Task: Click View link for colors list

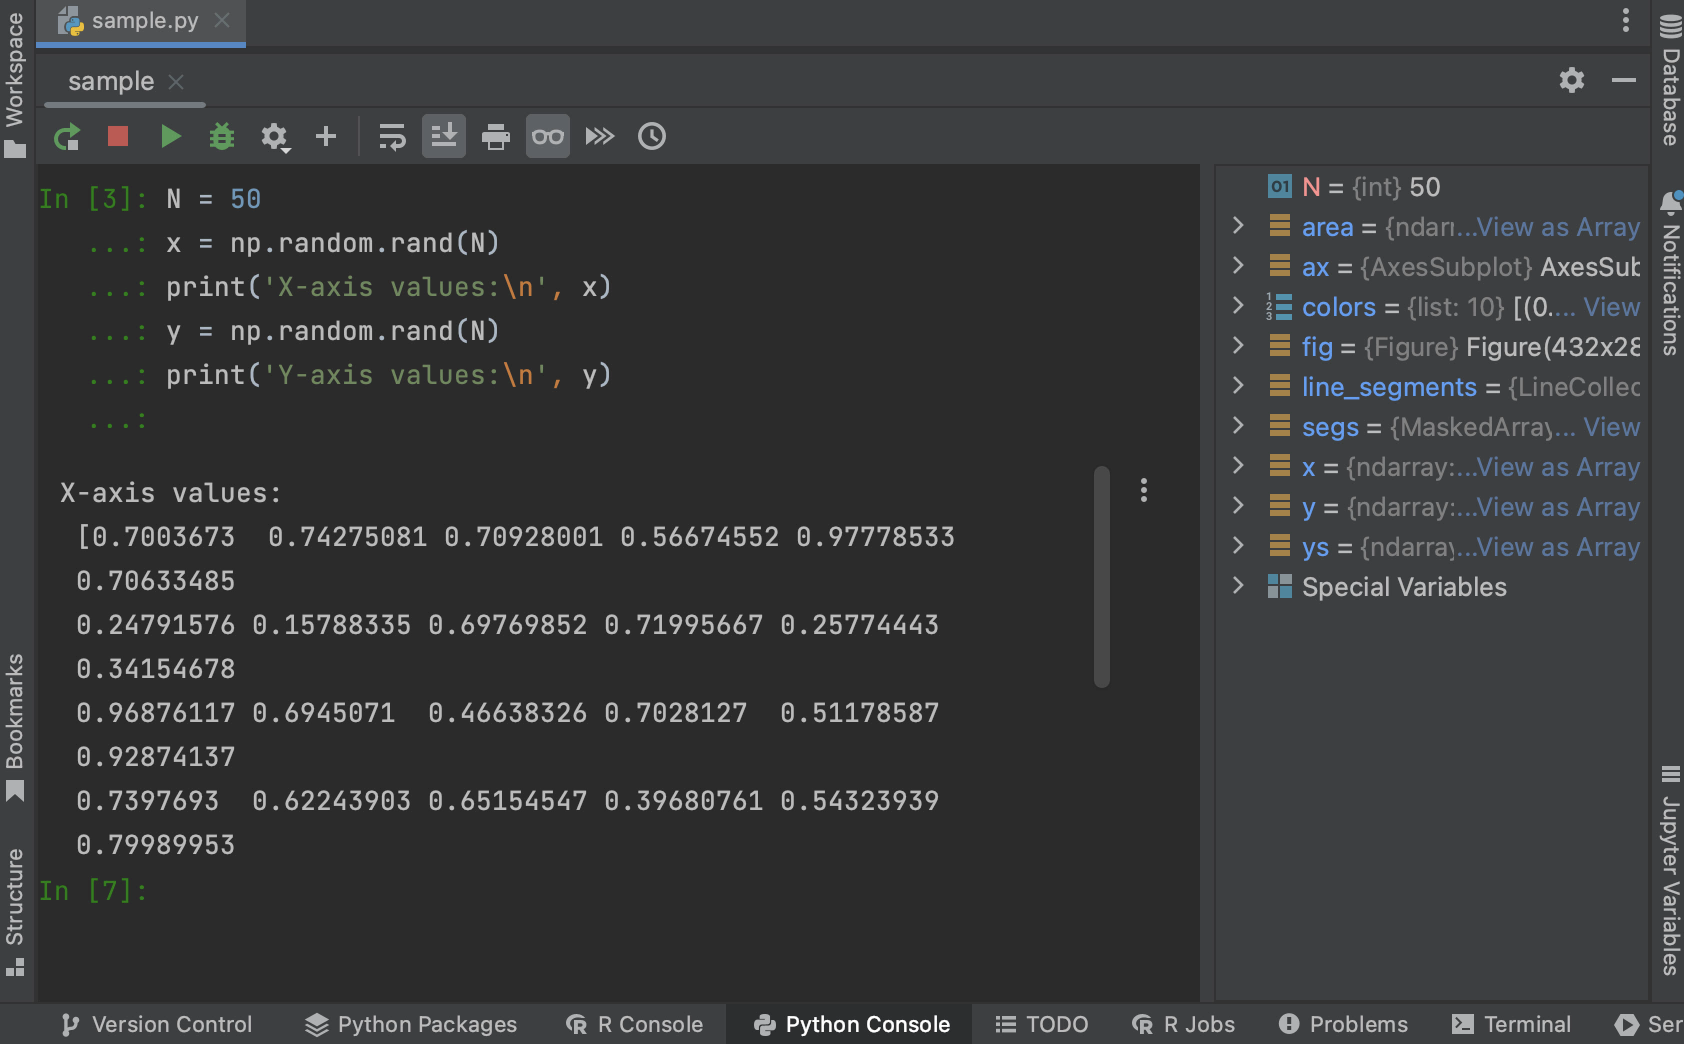Action: tap(1611, 307)
